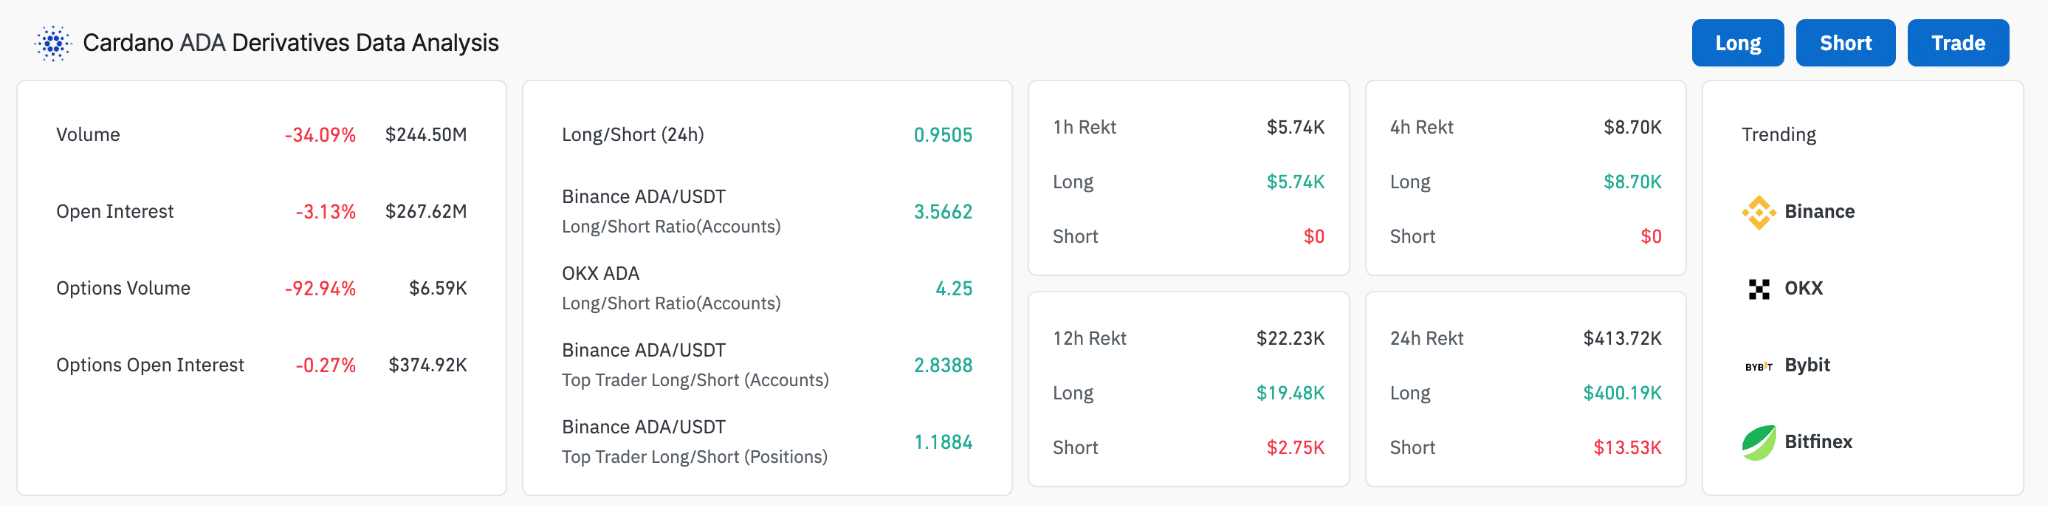Open the OKX trending exchange link
The height and width of the screenshot is (506, 2048).
(x=1803, y=289)
